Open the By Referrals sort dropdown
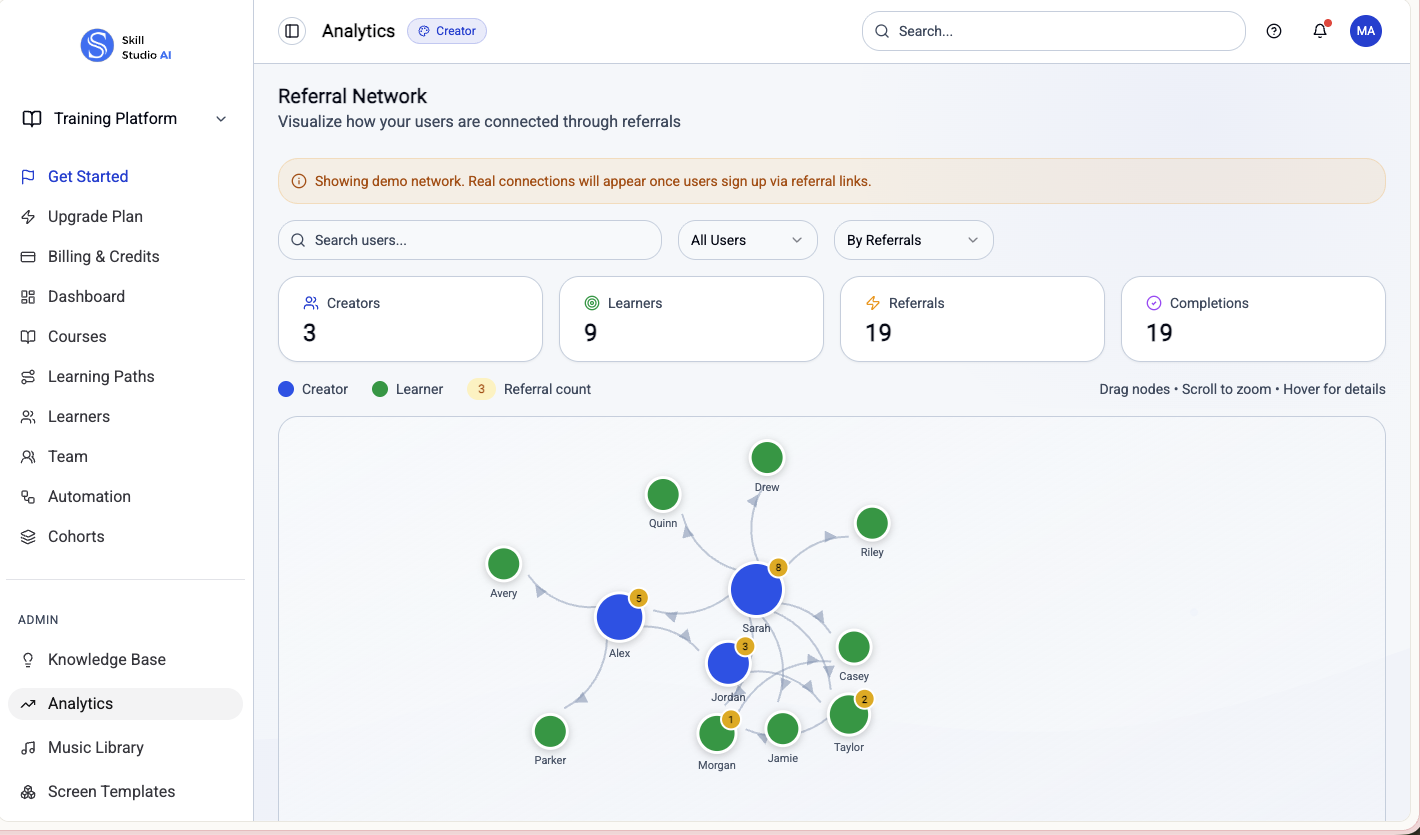Image resolution: width=1420 pixels, height=835 pixels. 914,240
